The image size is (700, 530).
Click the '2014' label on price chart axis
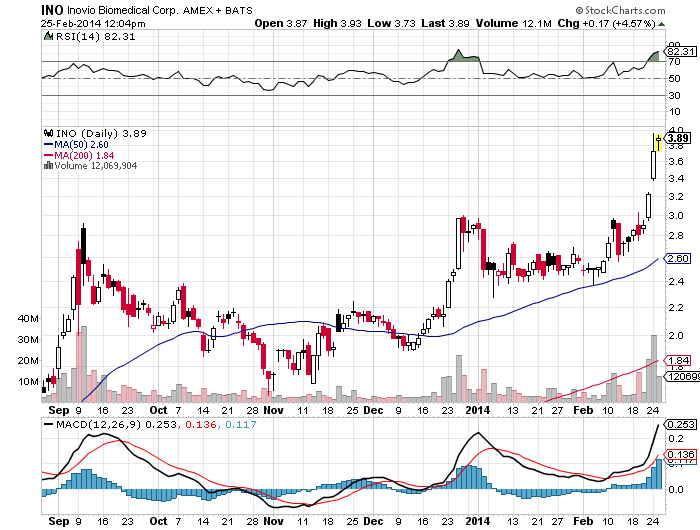478,410
